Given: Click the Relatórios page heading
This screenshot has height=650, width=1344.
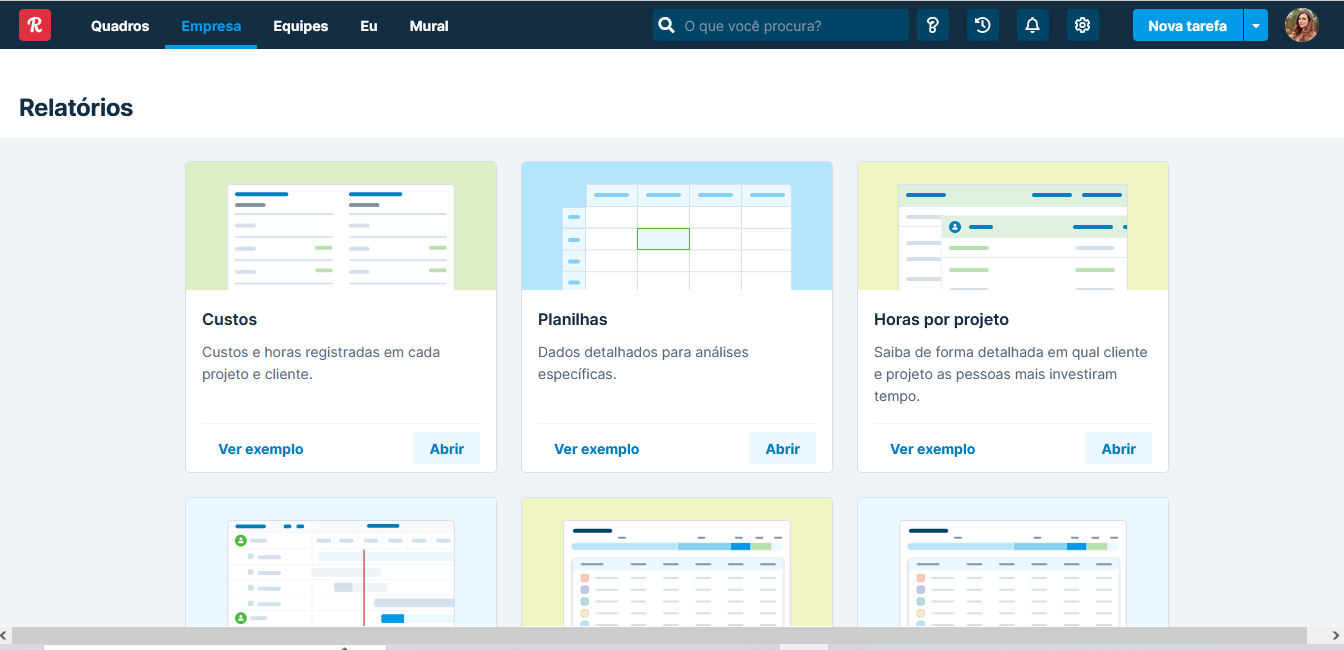Looking at the screenshot, I should pyautogui.click(x=76, y=108).
